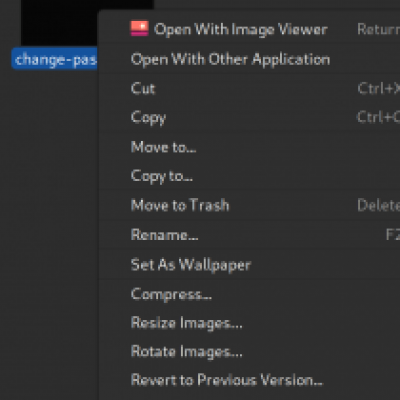Select Compress... menu entry

(x=171, y=294)
